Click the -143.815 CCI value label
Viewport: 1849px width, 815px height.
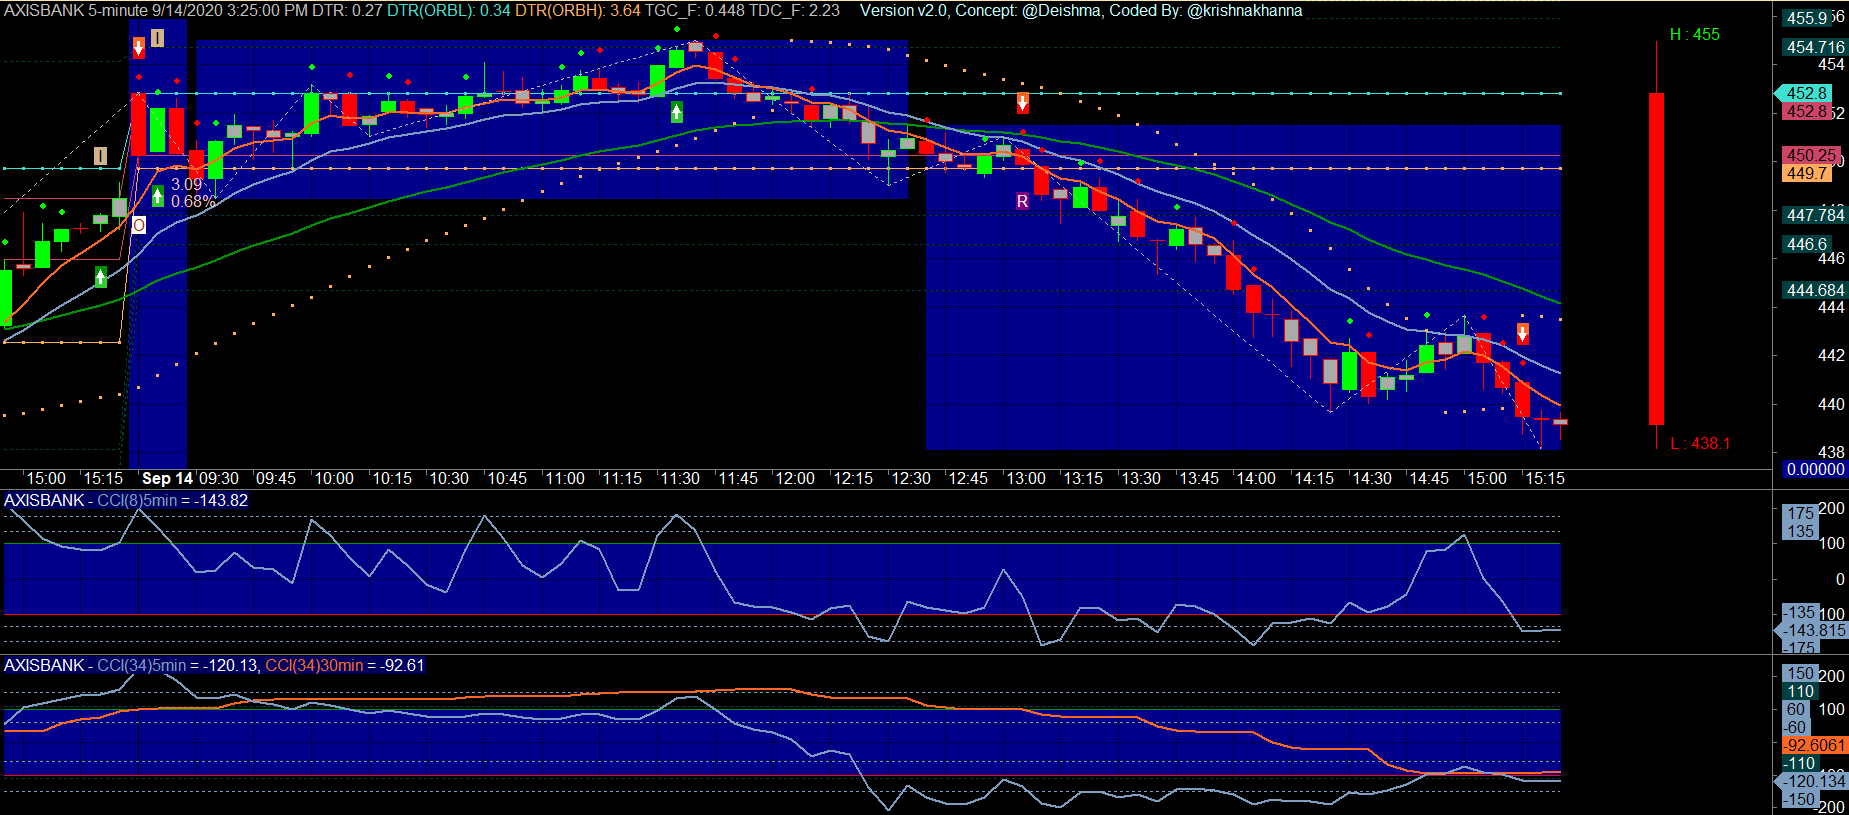(1815, 630)
